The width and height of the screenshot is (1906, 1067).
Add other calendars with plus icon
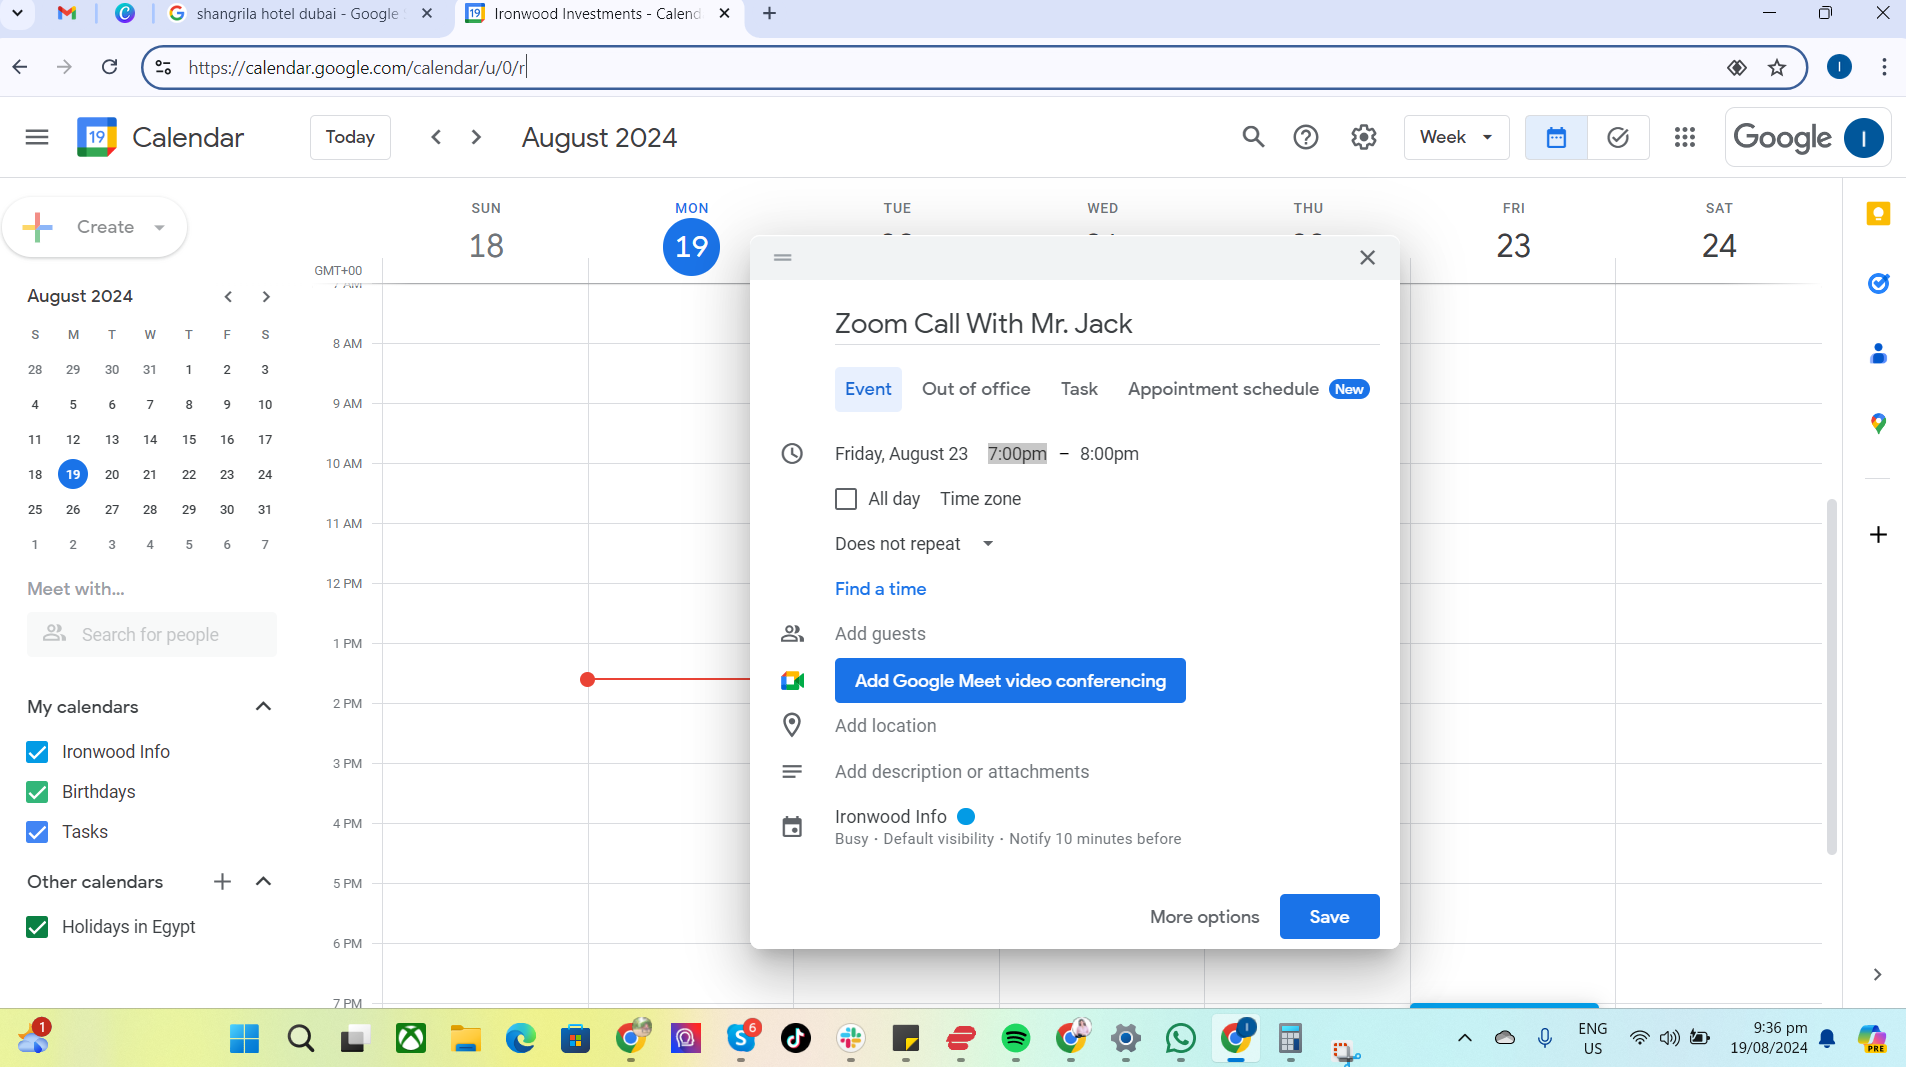pos(222,882)
